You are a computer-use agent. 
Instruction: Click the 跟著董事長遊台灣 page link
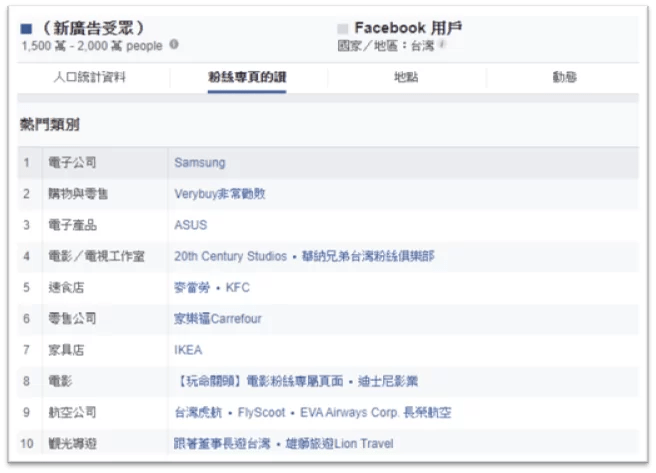[x=222, y=443]
